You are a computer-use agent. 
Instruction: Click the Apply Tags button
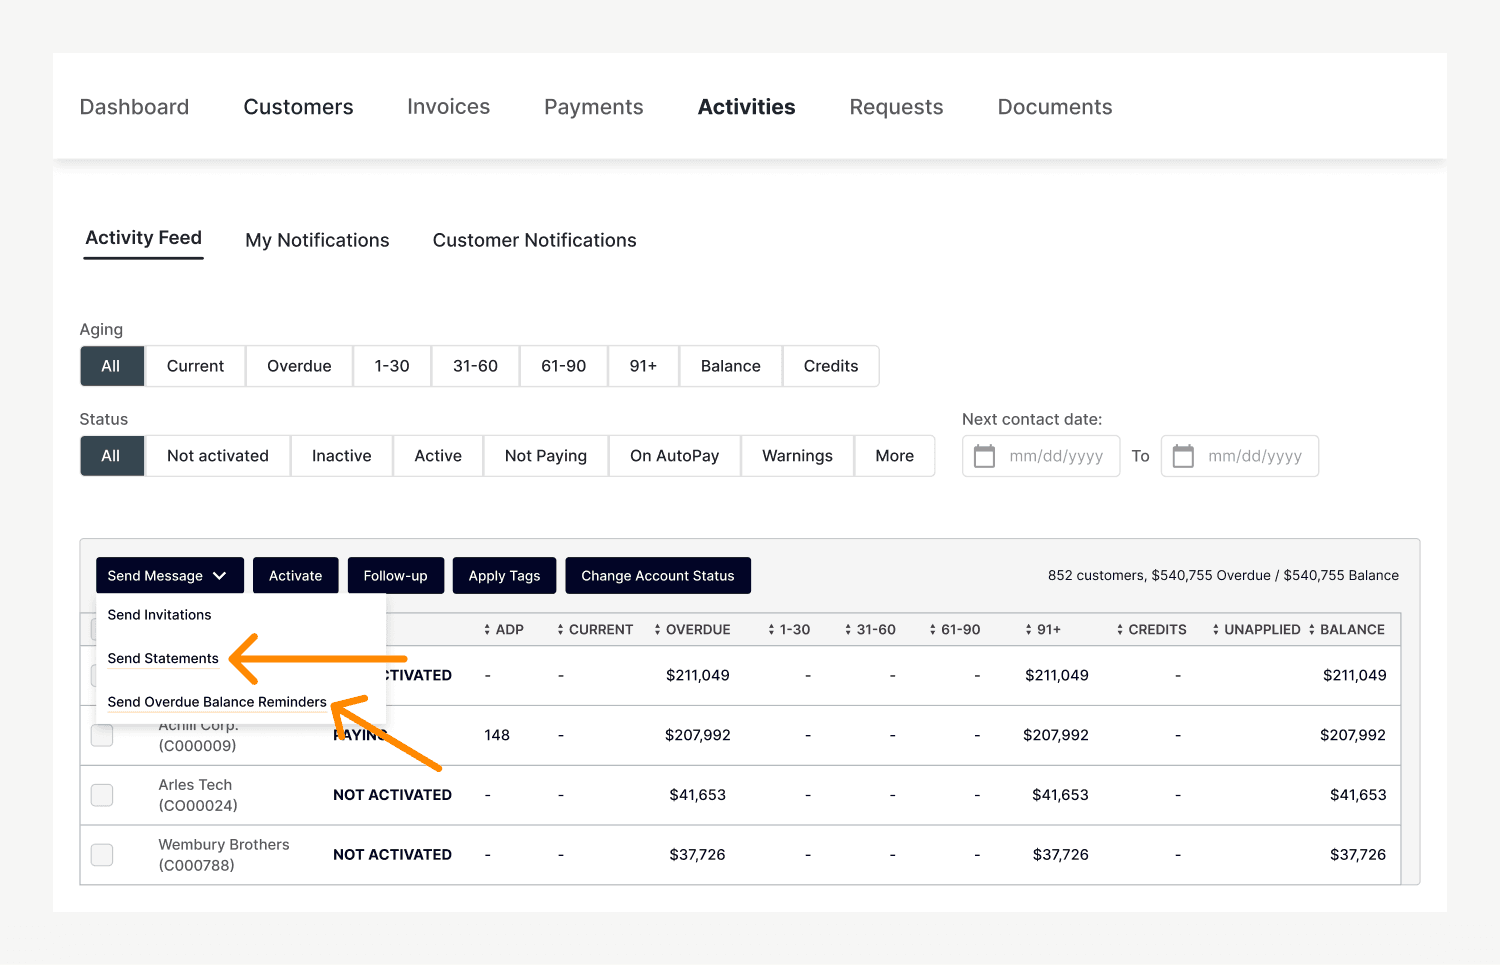coord(504,576)
